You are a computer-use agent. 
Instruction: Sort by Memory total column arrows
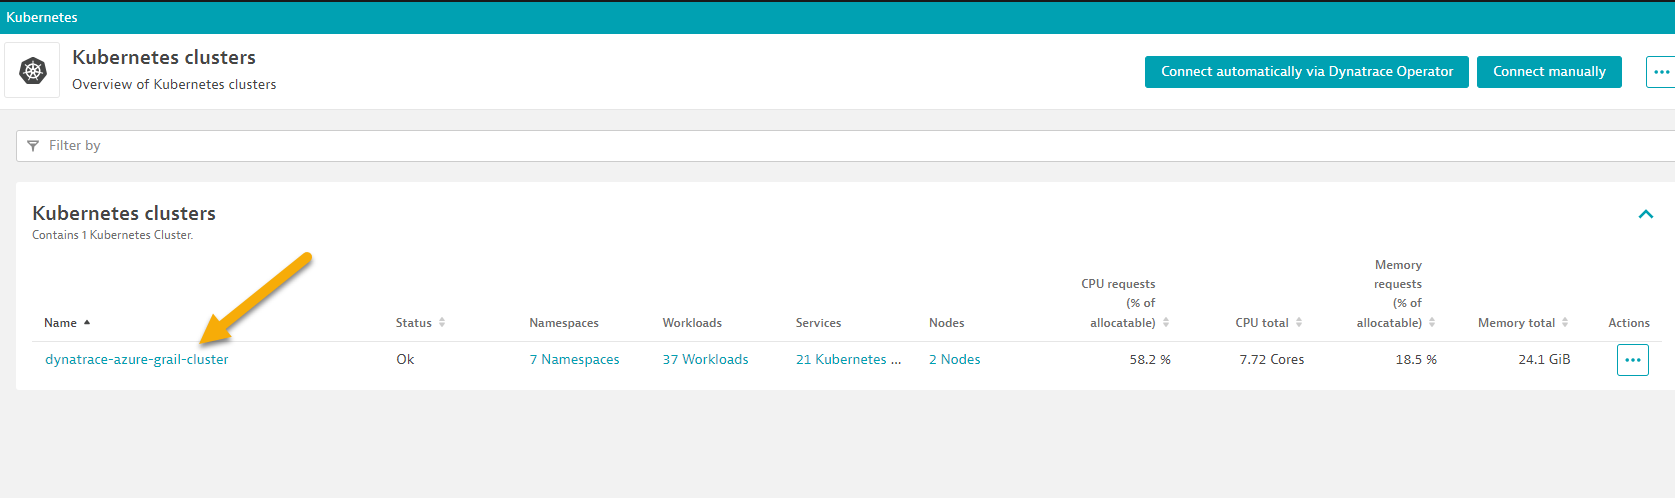click(x=1565, y=323)
